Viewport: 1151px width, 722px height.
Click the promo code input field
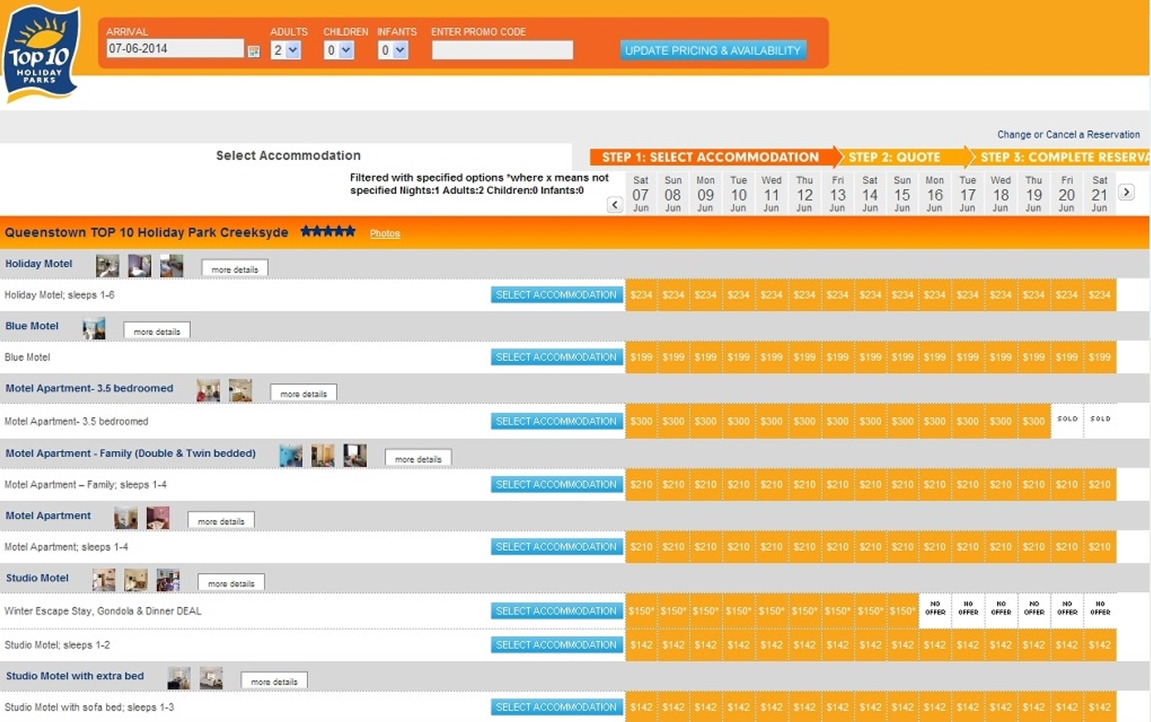click(502, 50)
